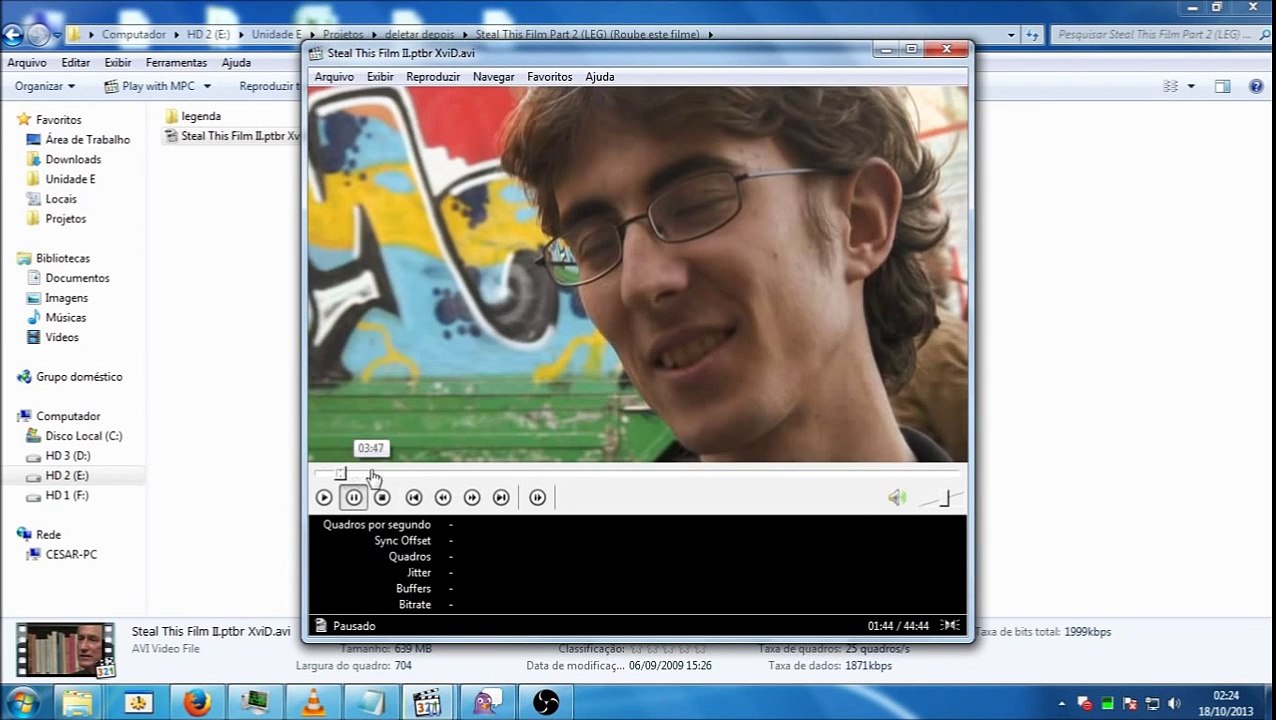Screen dimensions: 1276x720
Task: Click the rewind (decrease speed) button
Action: pos(443,497)
